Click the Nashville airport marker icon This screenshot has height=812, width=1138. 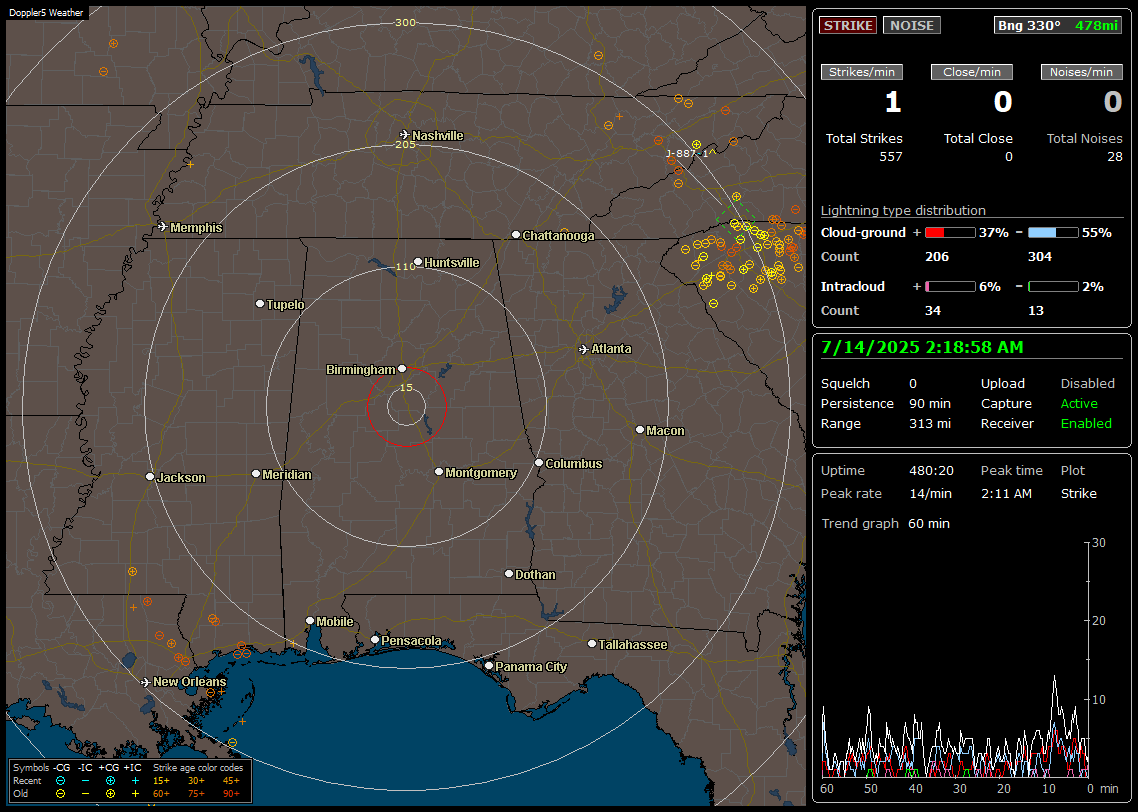click(x=404, y=135)
